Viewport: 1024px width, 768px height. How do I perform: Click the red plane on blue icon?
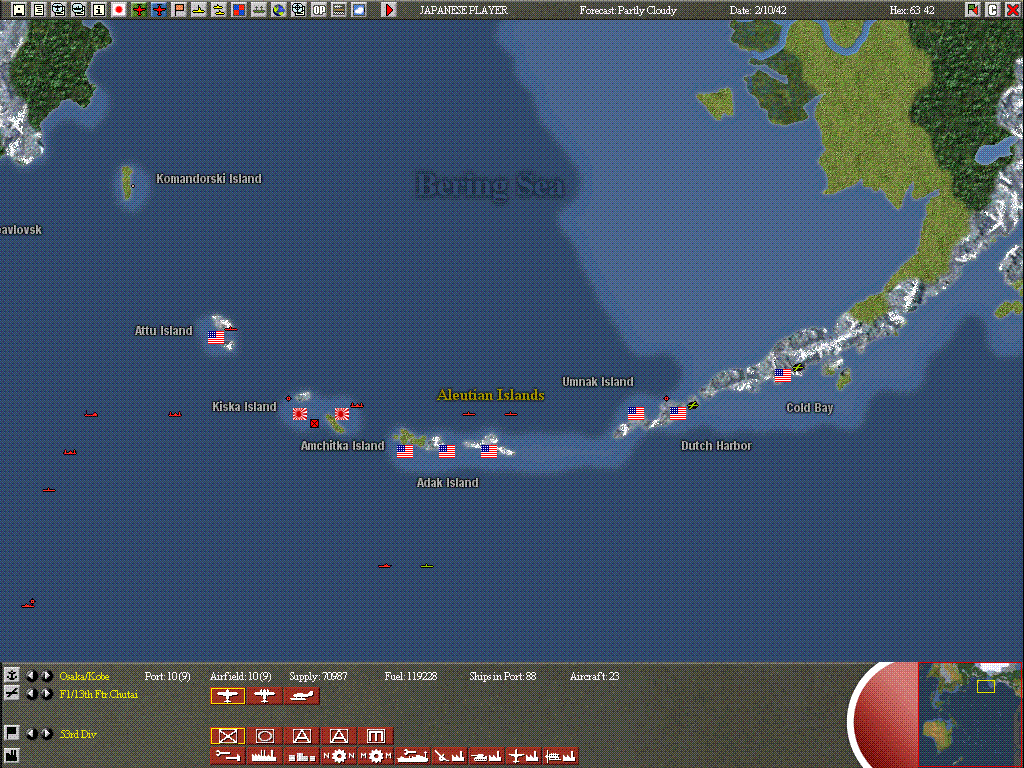[159, 10]
